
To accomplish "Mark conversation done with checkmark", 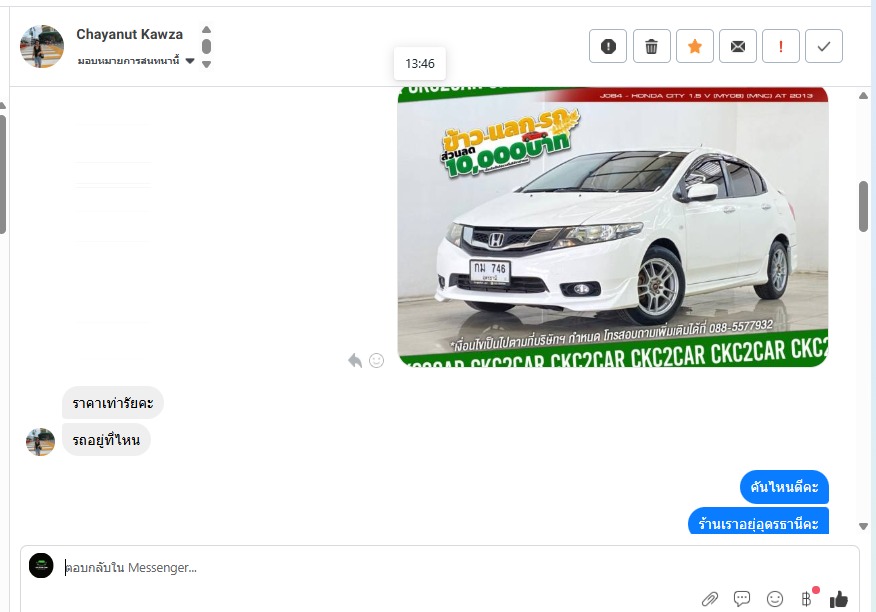I will [x=823, y=46].
